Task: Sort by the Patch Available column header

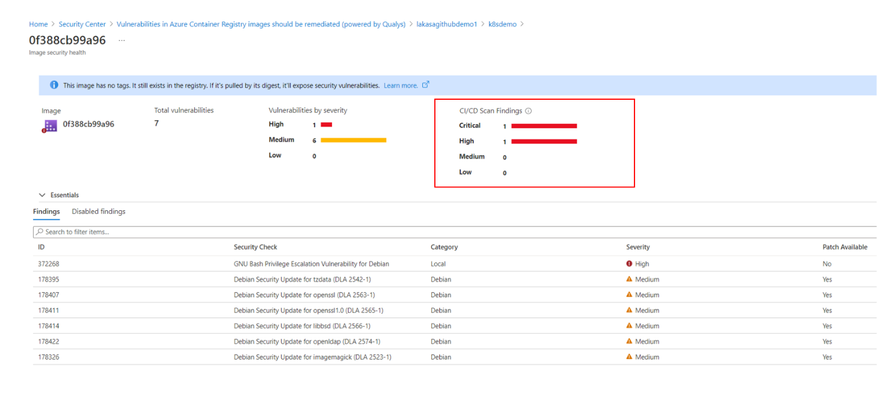Action: point(845,248)
